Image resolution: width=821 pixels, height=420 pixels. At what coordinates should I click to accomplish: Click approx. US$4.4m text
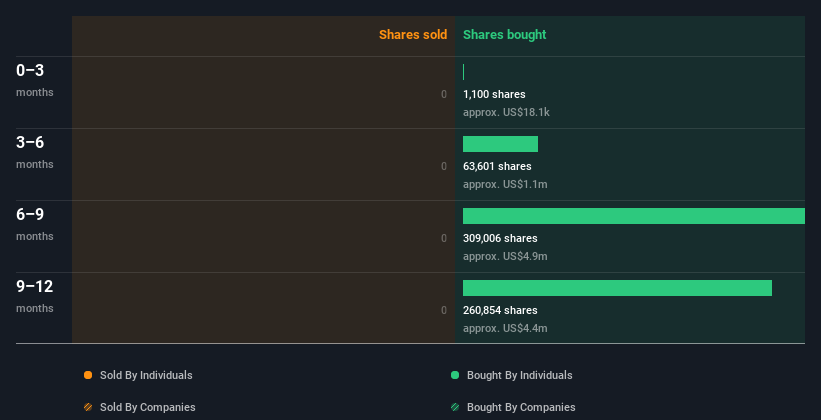[505, 328]
